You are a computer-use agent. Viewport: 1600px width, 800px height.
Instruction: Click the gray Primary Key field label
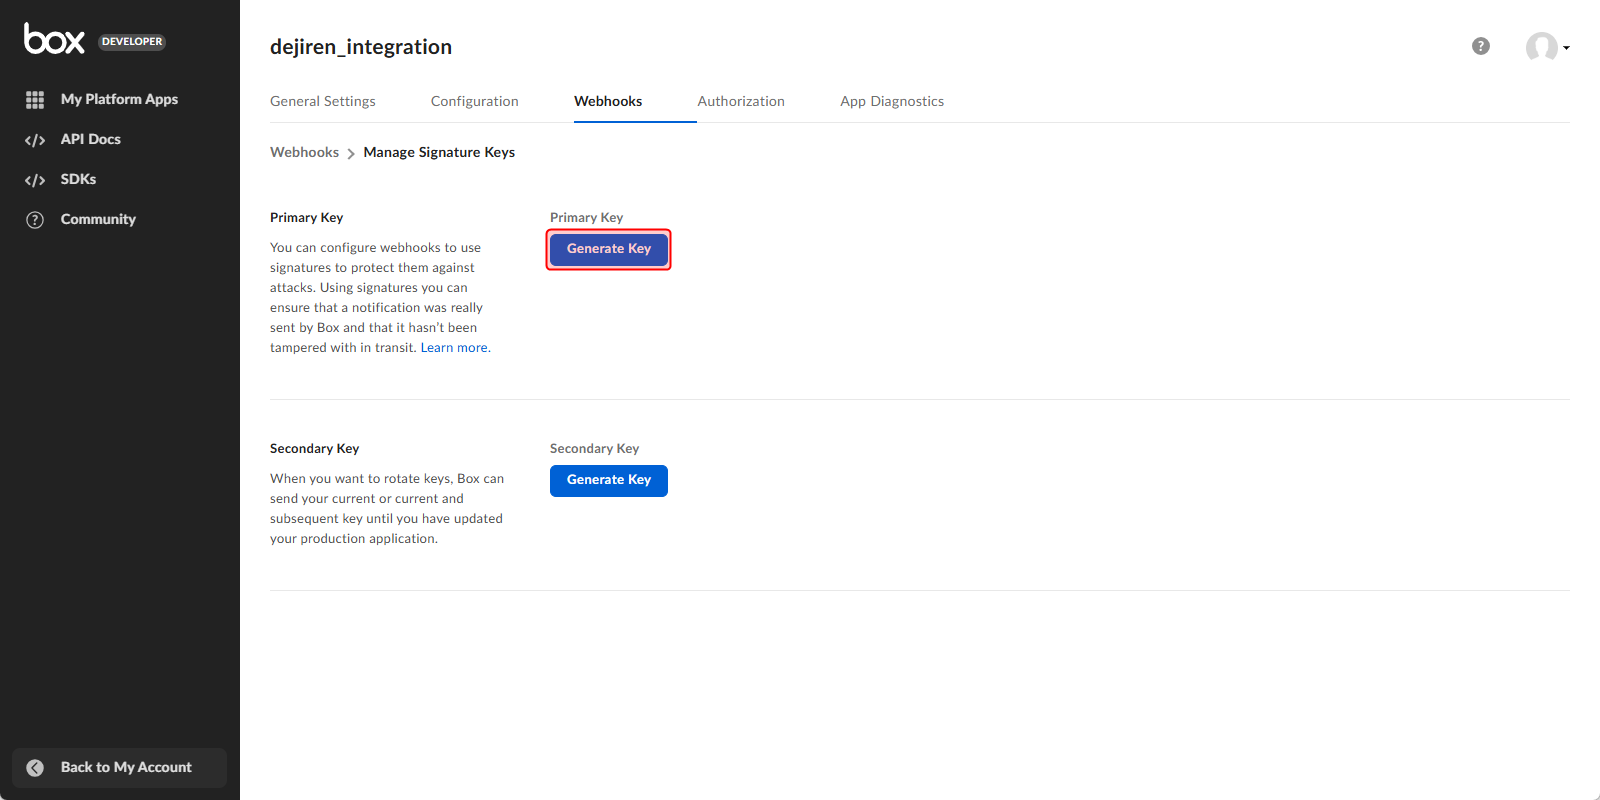[x=586, y=217]
